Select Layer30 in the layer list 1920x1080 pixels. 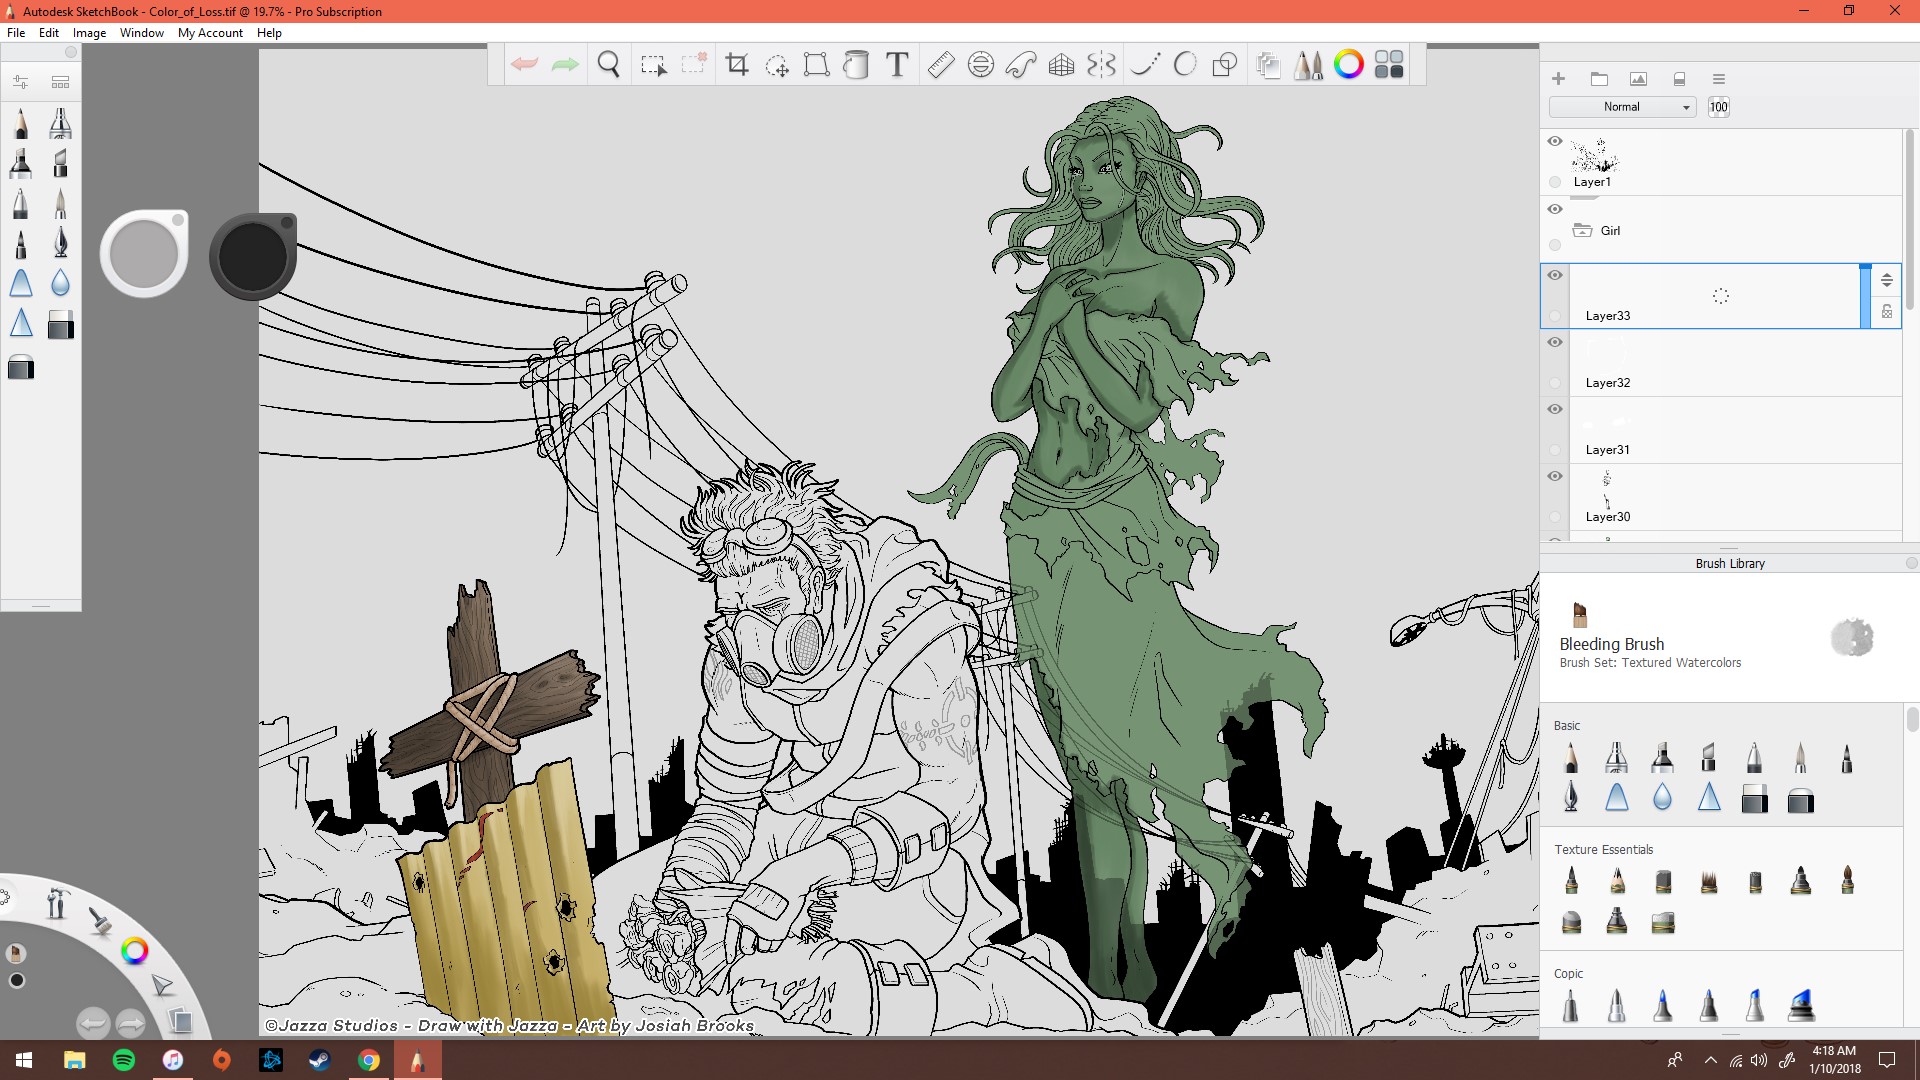point(1720,497)
